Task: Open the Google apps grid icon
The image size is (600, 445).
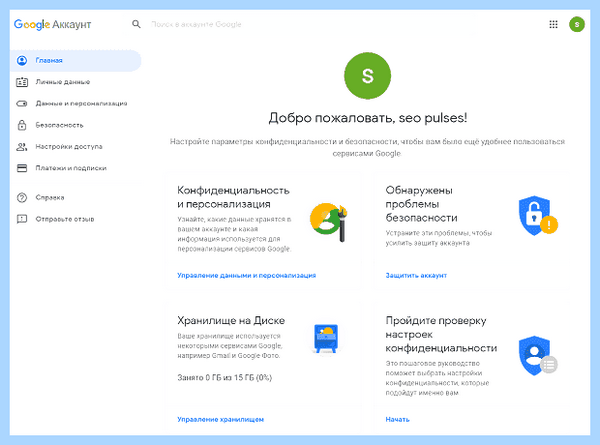Action: pyautogui.click(x=553, y=24)
